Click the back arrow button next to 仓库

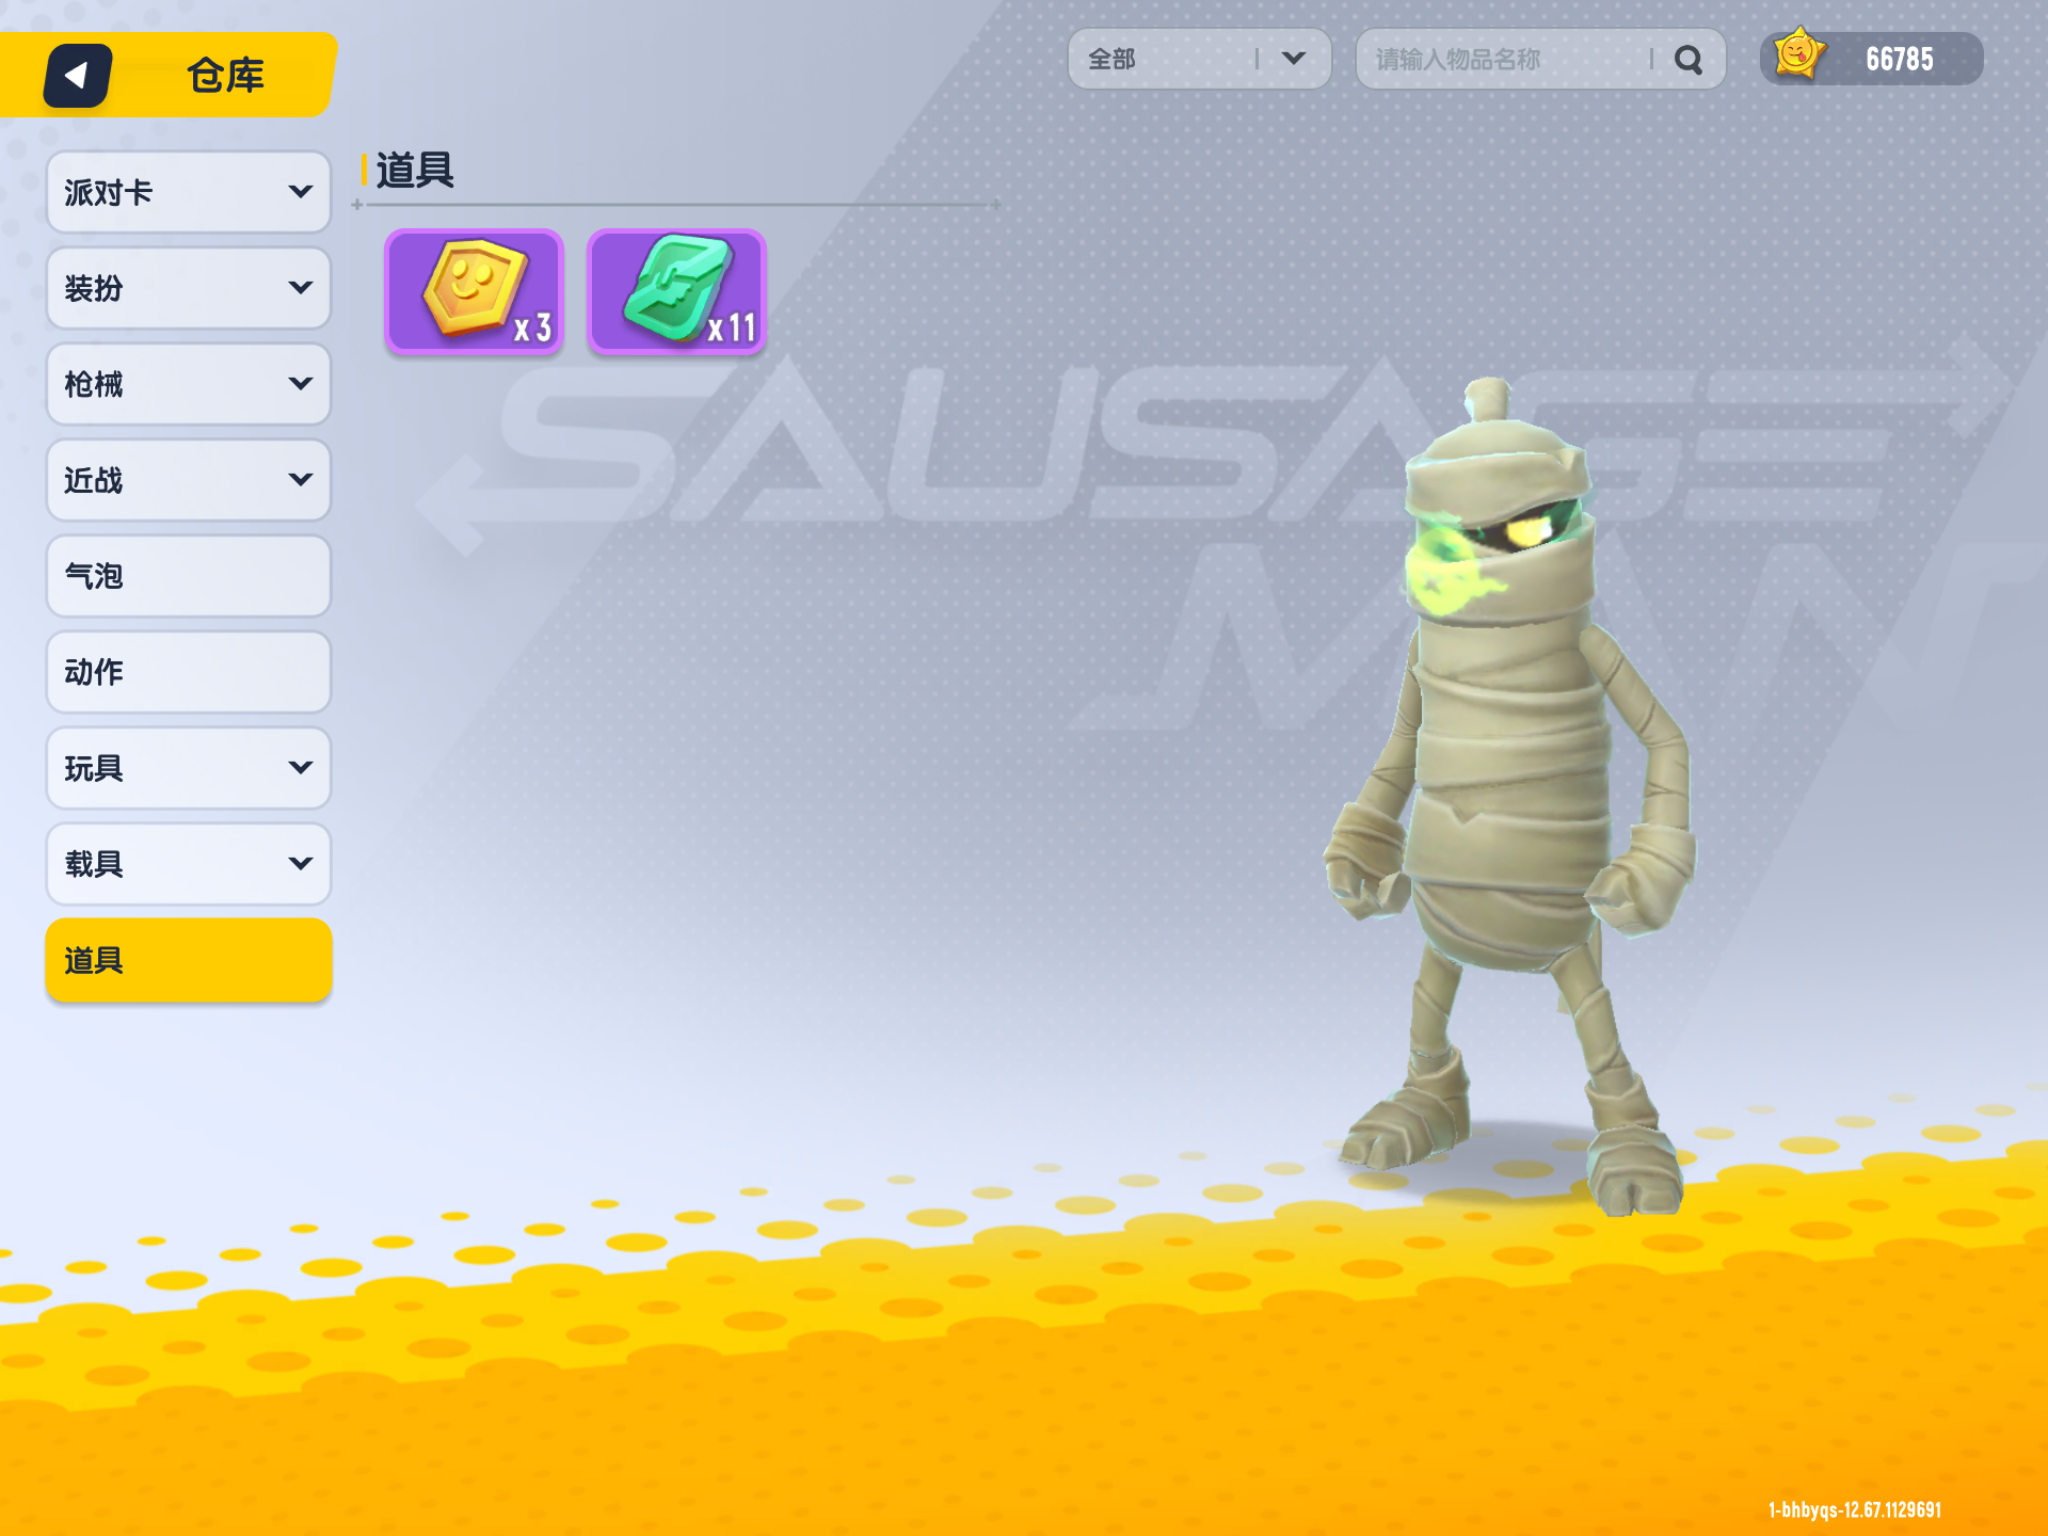click(77, 75)
